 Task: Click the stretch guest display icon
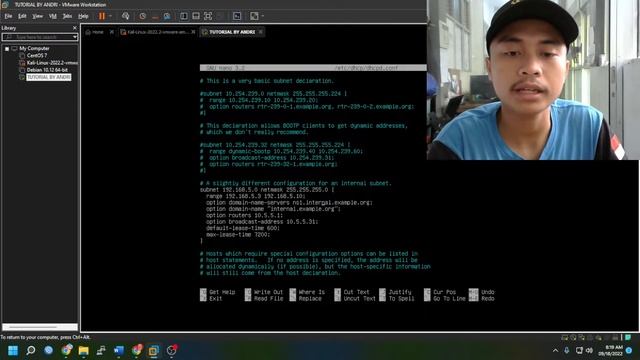pyautogui.click(x=254, y=16)
